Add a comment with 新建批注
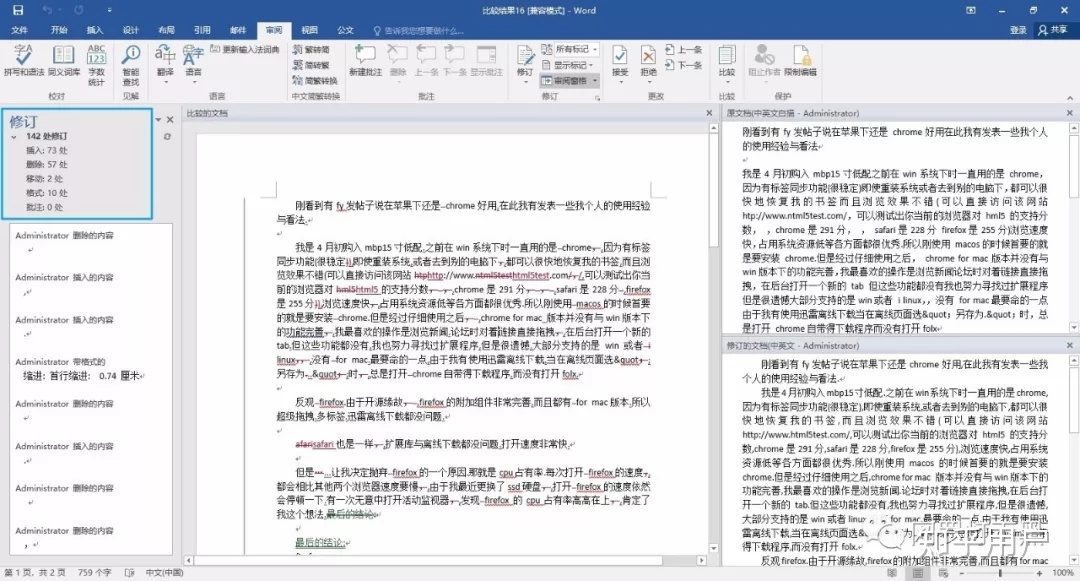Image resolution: width=1080 pixels, height=581 pixels. coord(365,61)
